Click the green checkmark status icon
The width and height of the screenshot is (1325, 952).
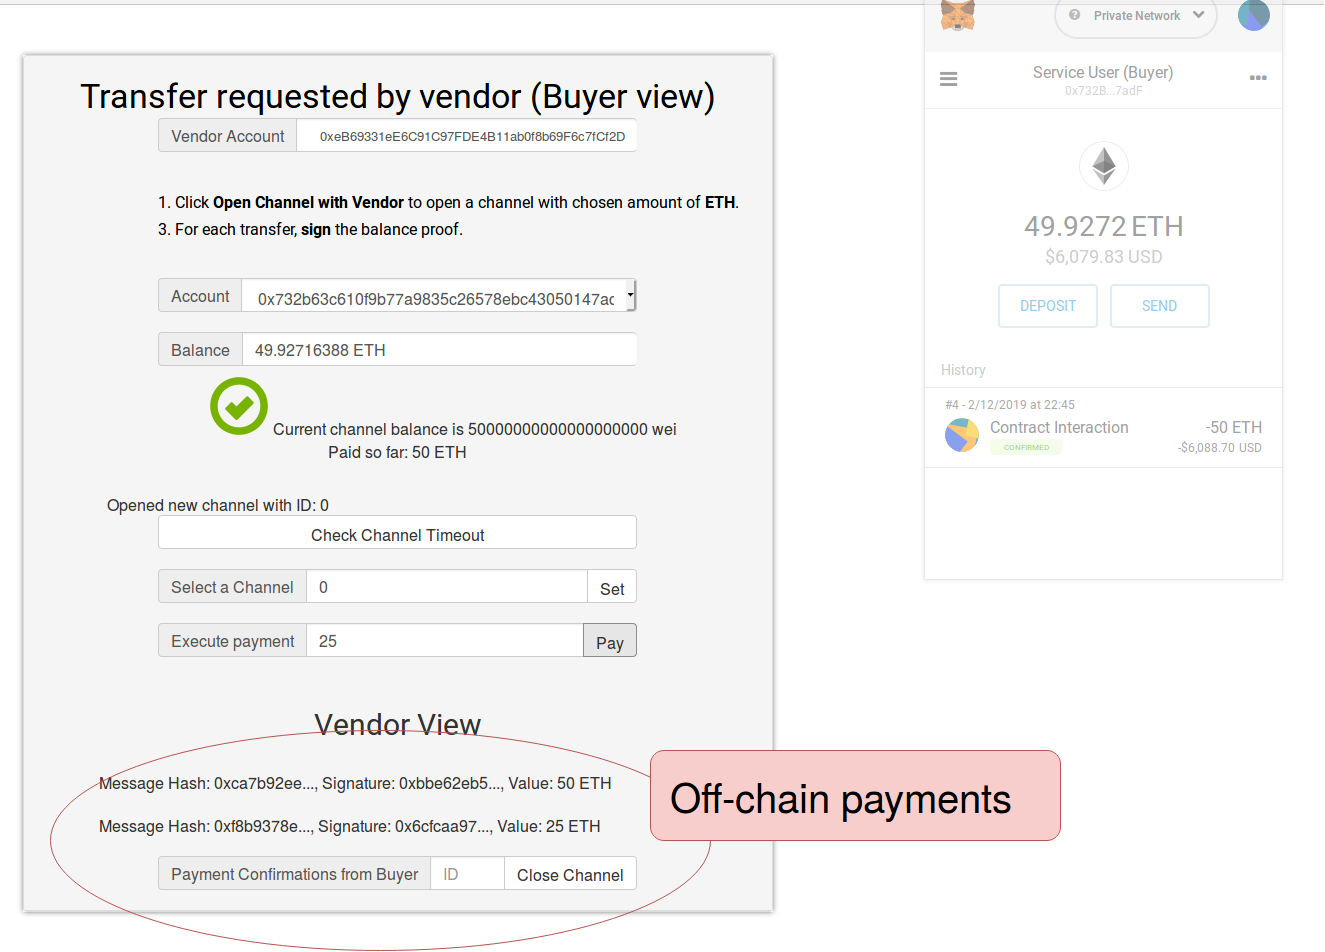[239, 406]
